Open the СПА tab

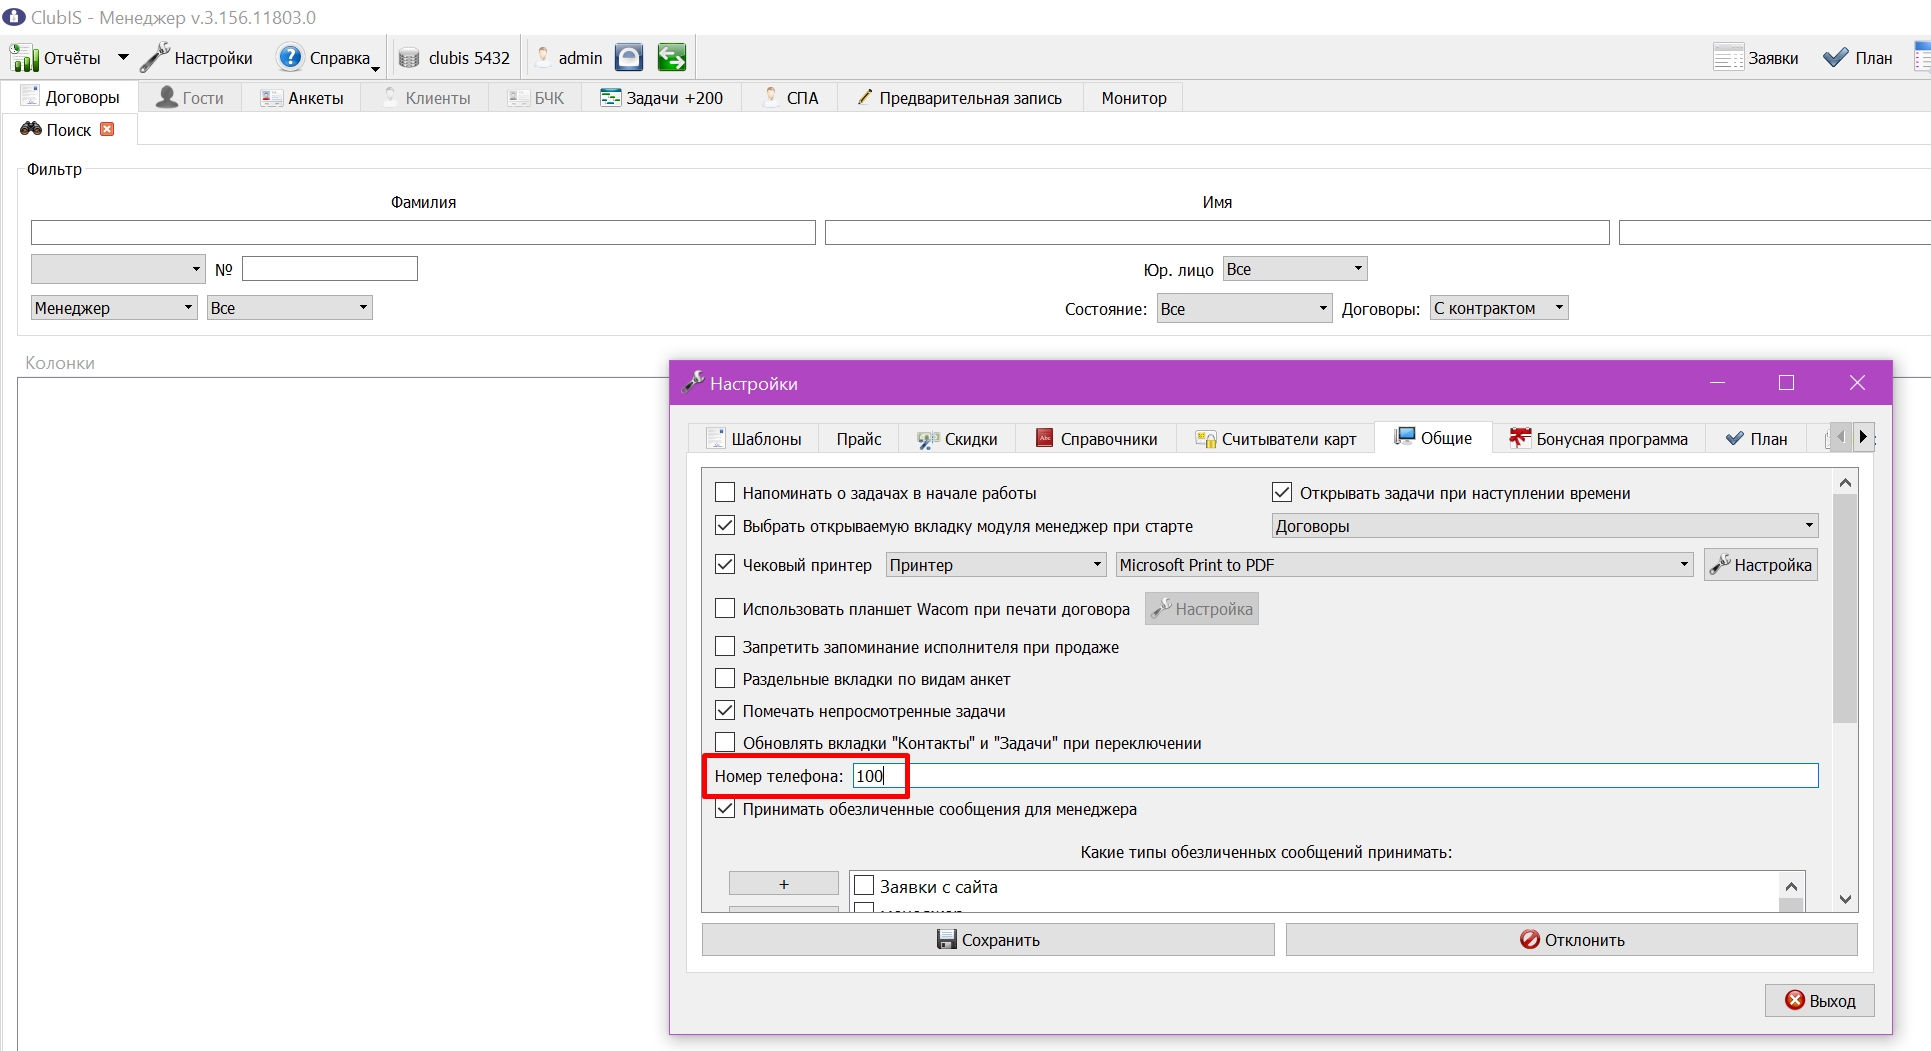791,98
